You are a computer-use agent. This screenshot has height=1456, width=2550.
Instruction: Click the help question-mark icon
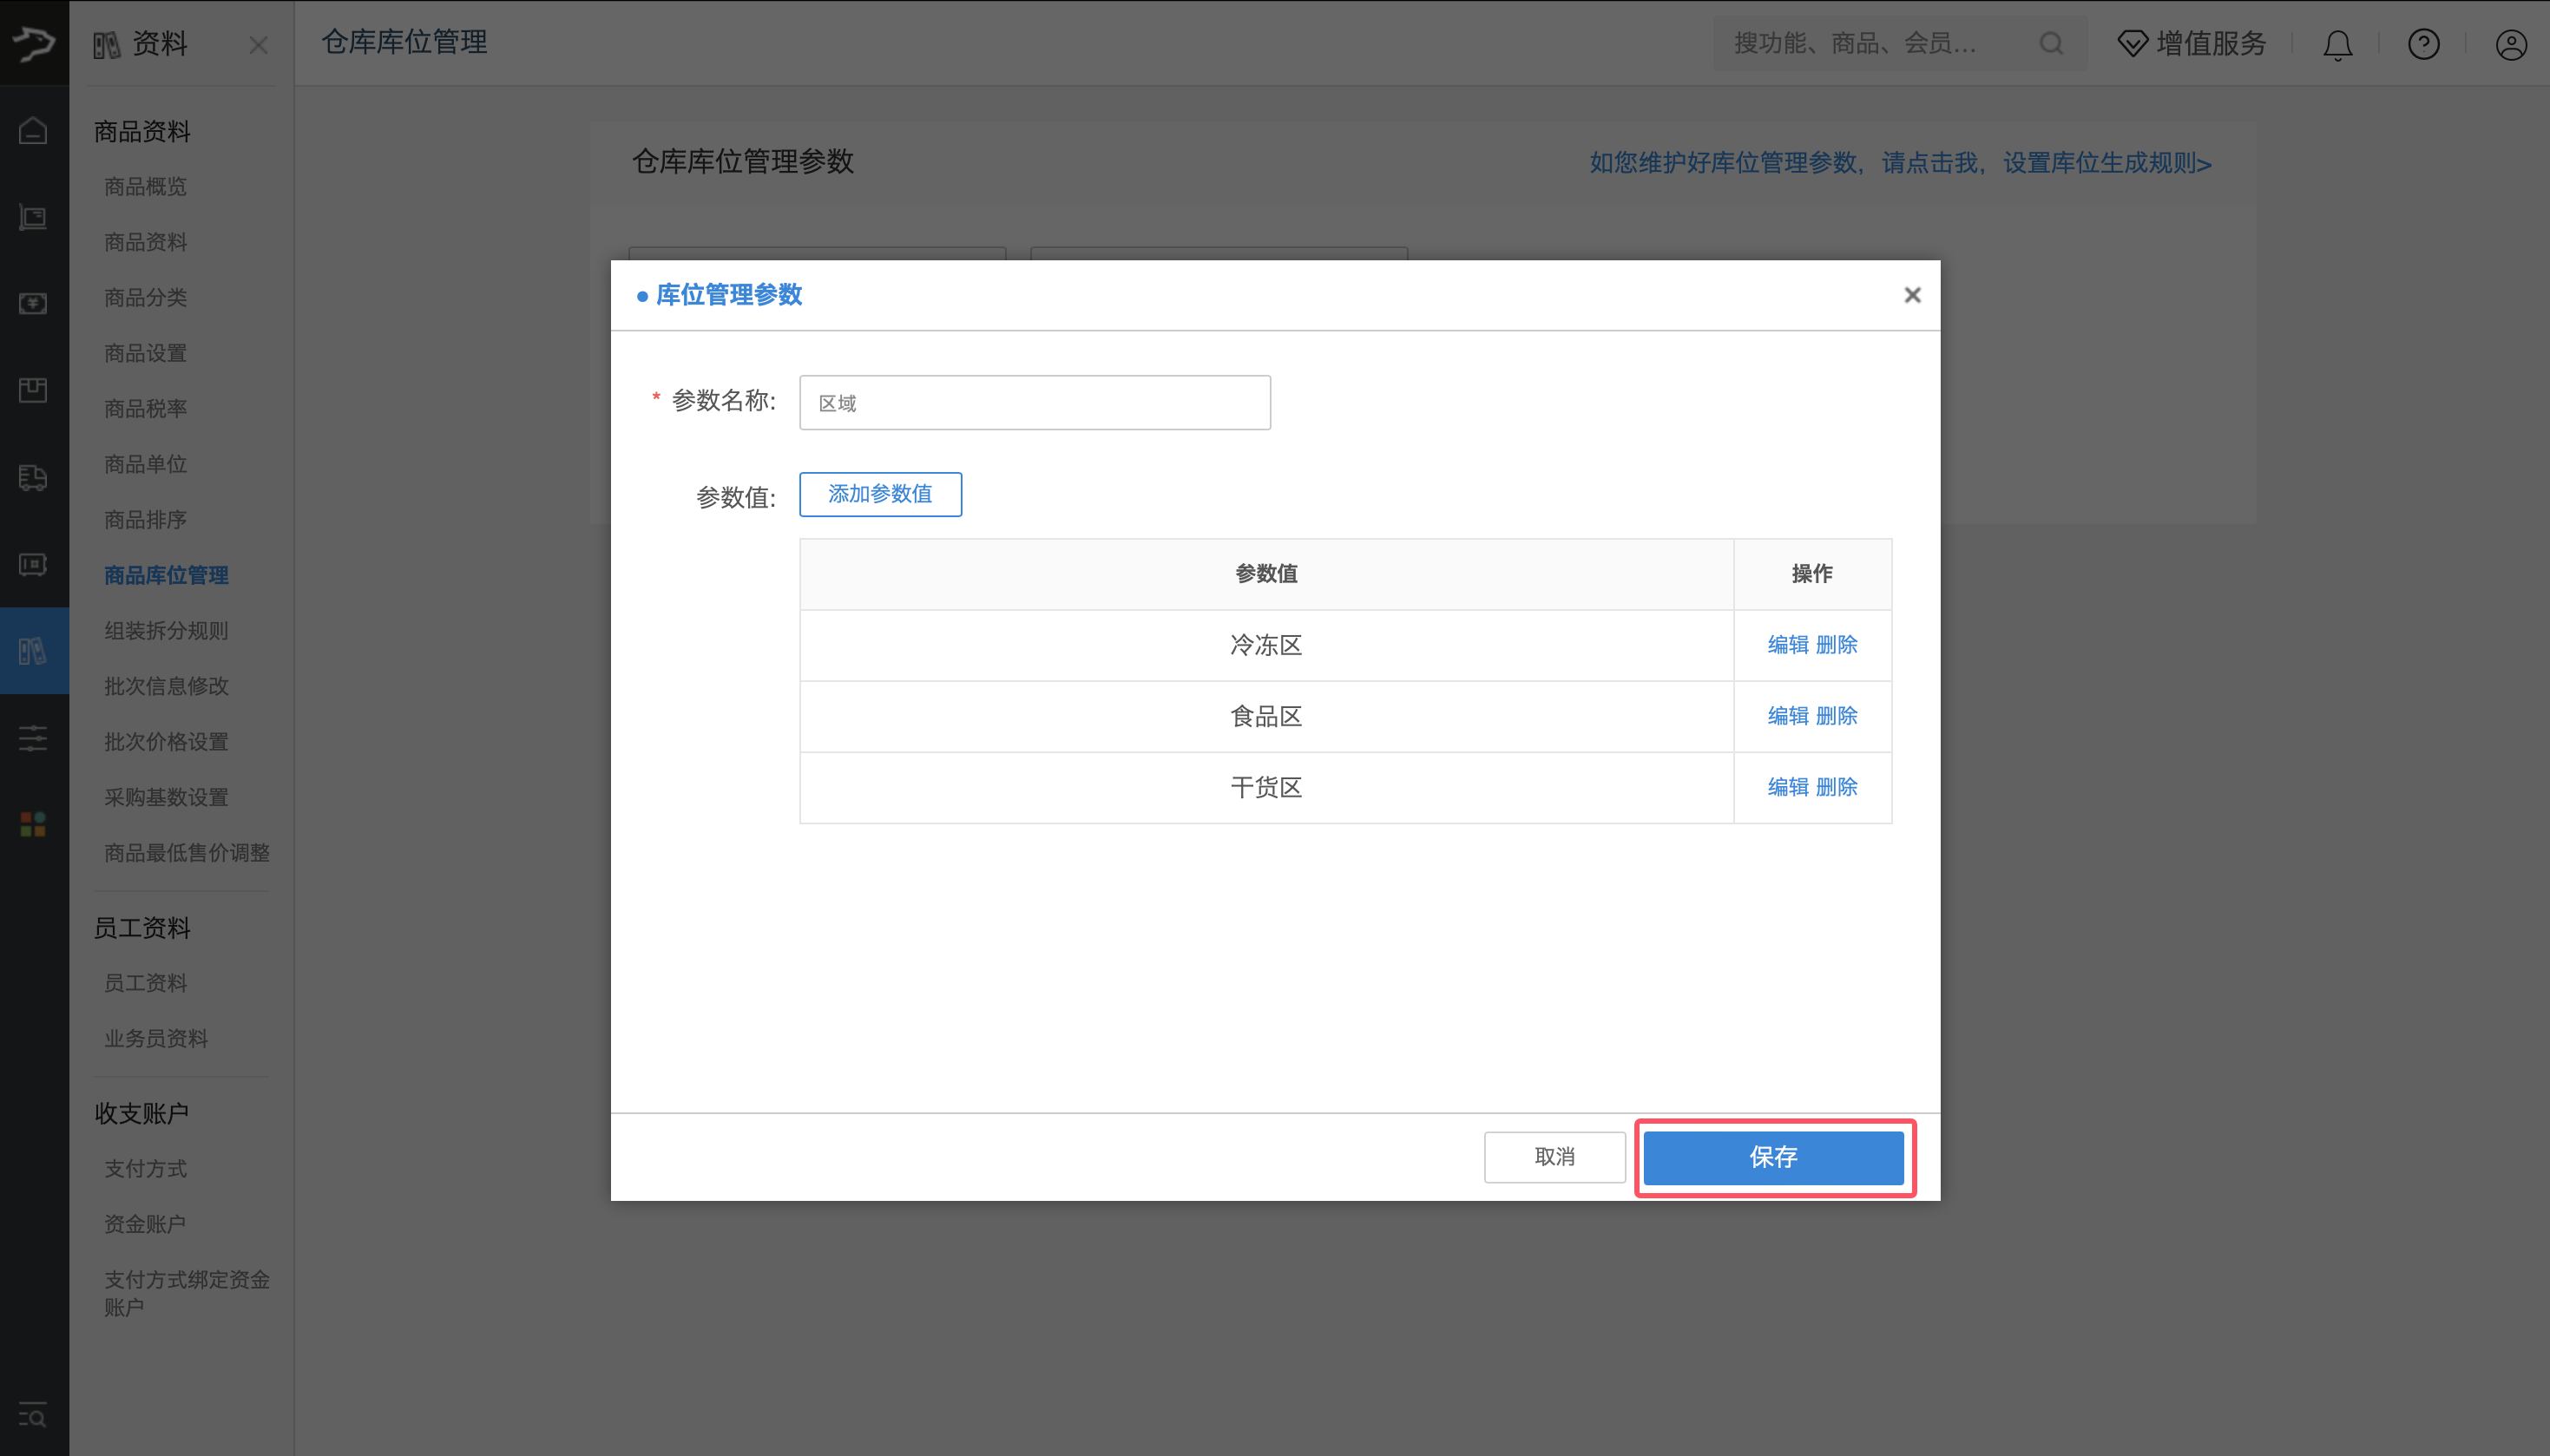tap(2424, 44)
